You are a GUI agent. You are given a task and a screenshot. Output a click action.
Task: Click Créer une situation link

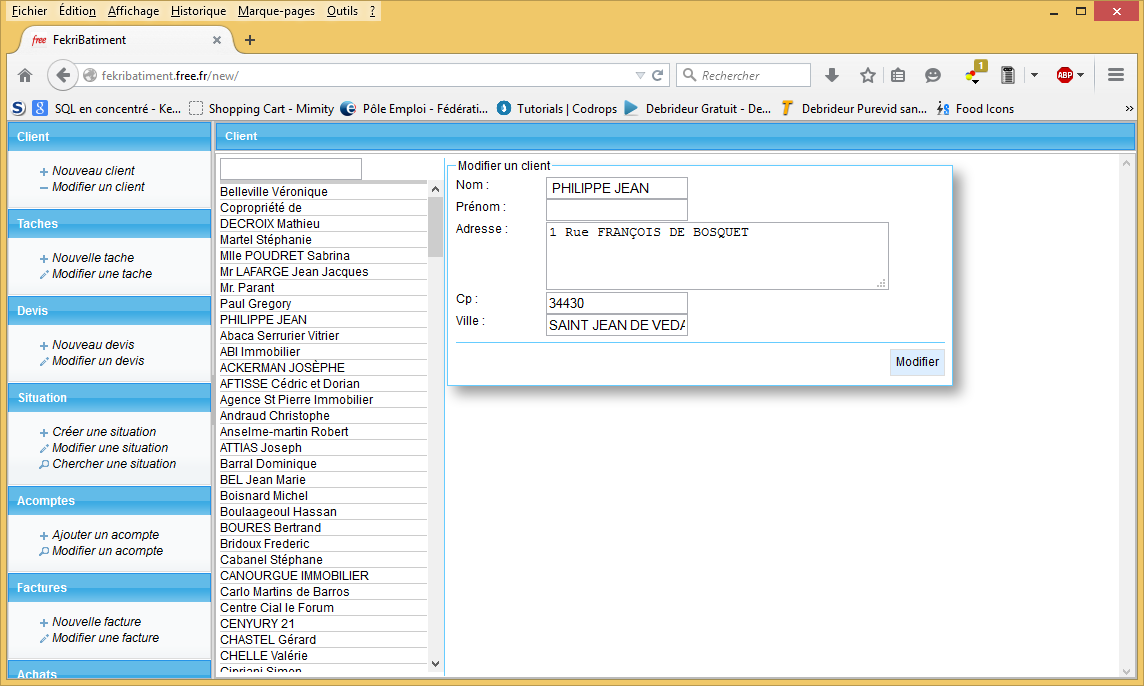tap(104, 431)
